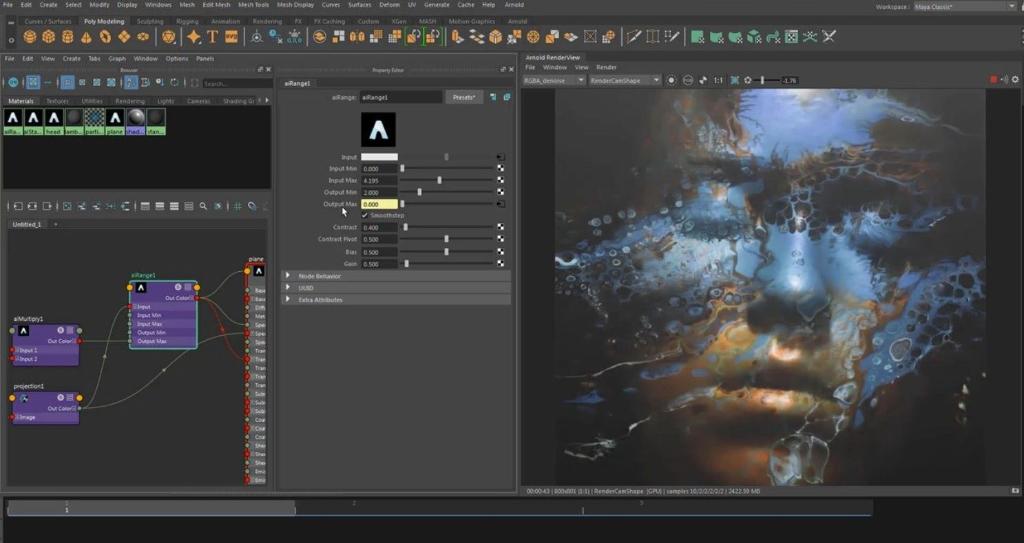
Task: Expand the Node Behavior section
Action: (x=396, y=276)
